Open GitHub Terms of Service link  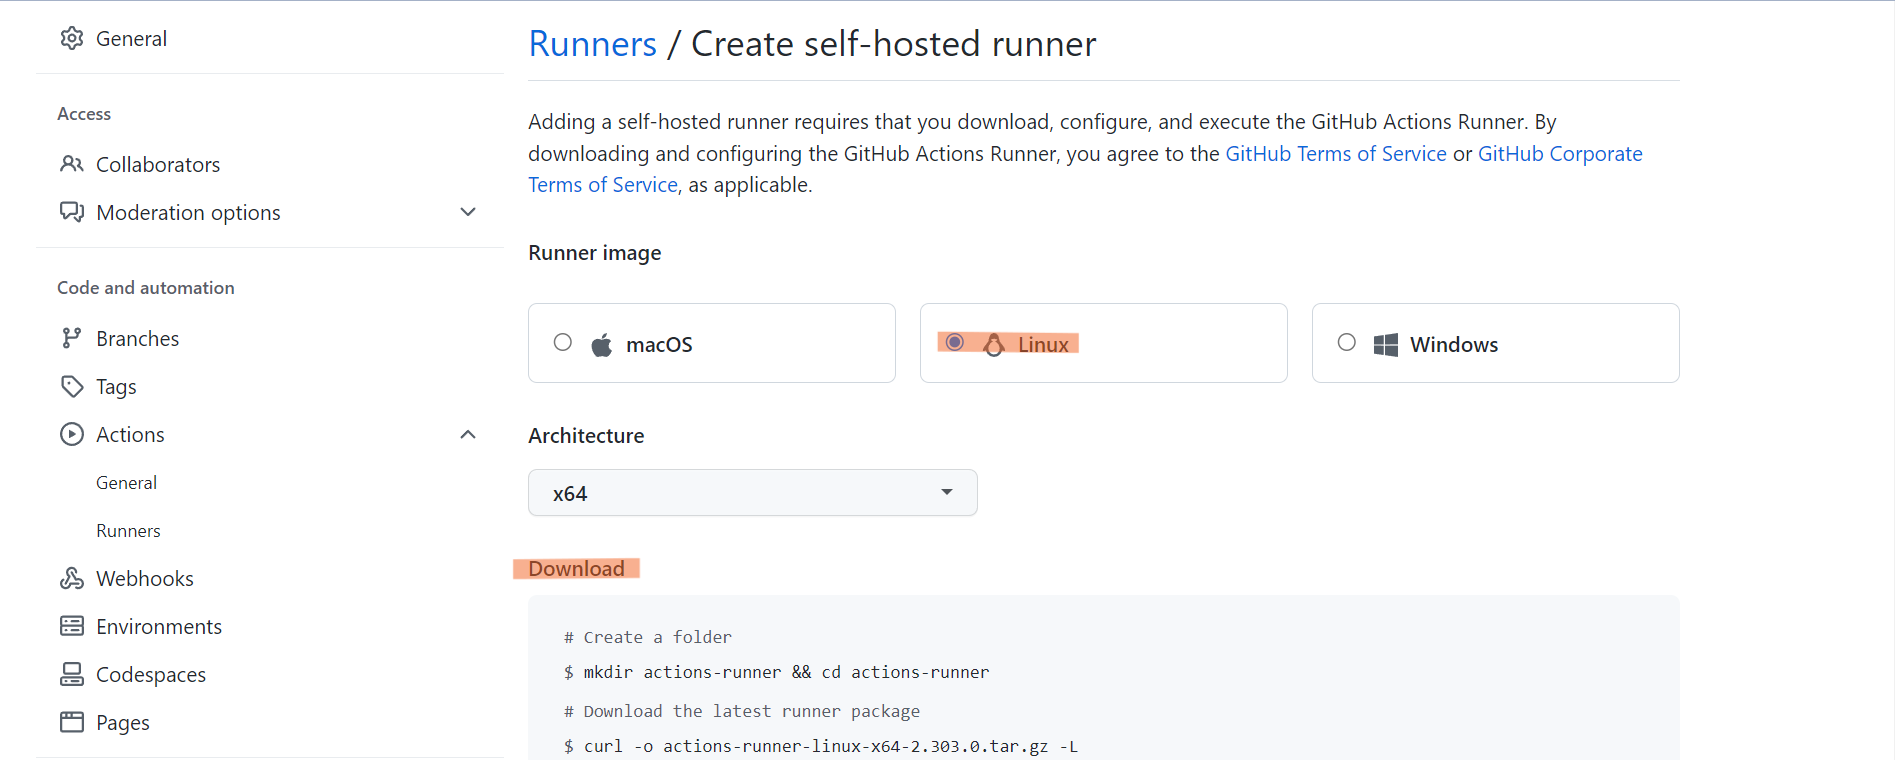(1336, 153)
